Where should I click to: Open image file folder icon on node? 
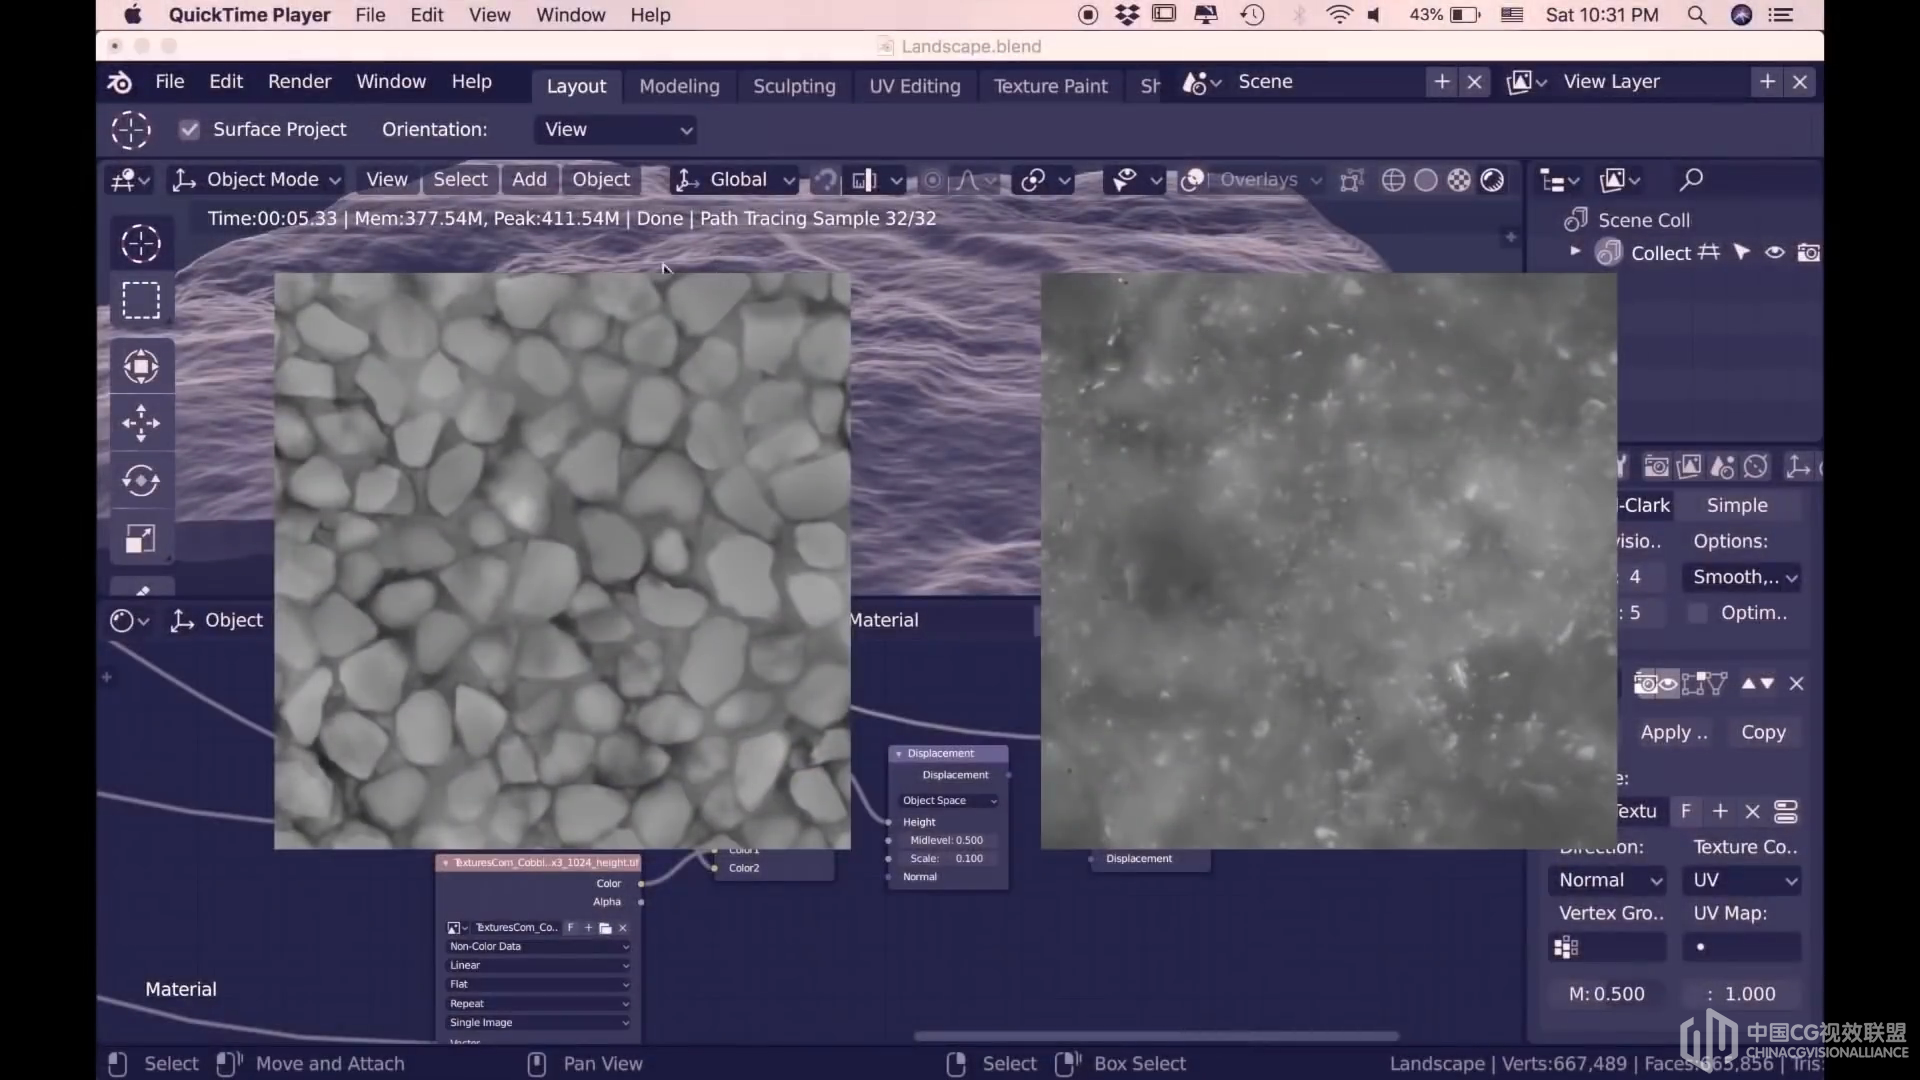tap(605, 928)
